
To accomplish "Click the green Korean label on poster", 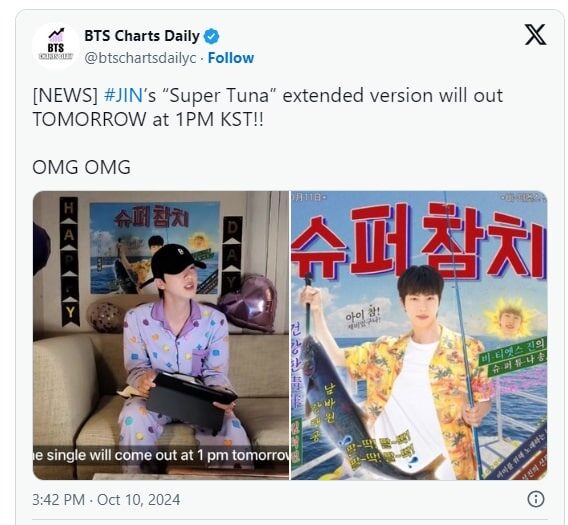I will click(x=513, y=357).
